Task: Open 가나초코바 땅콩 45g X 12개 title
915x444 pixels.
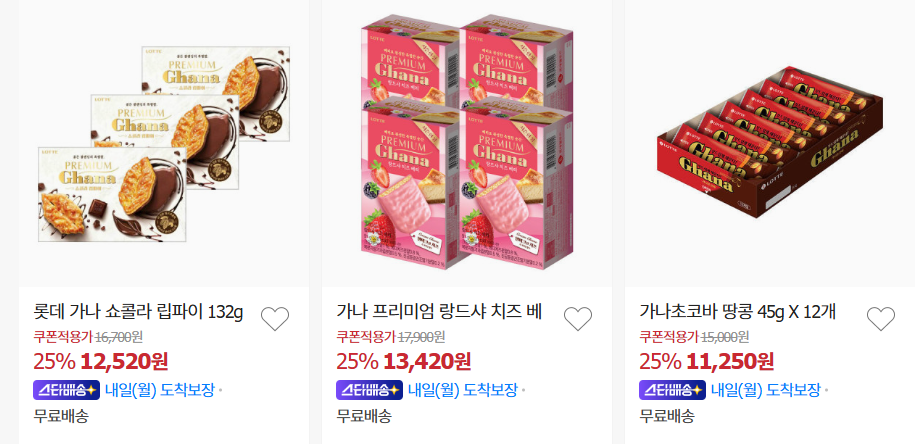Action: (x=738, y=312)
